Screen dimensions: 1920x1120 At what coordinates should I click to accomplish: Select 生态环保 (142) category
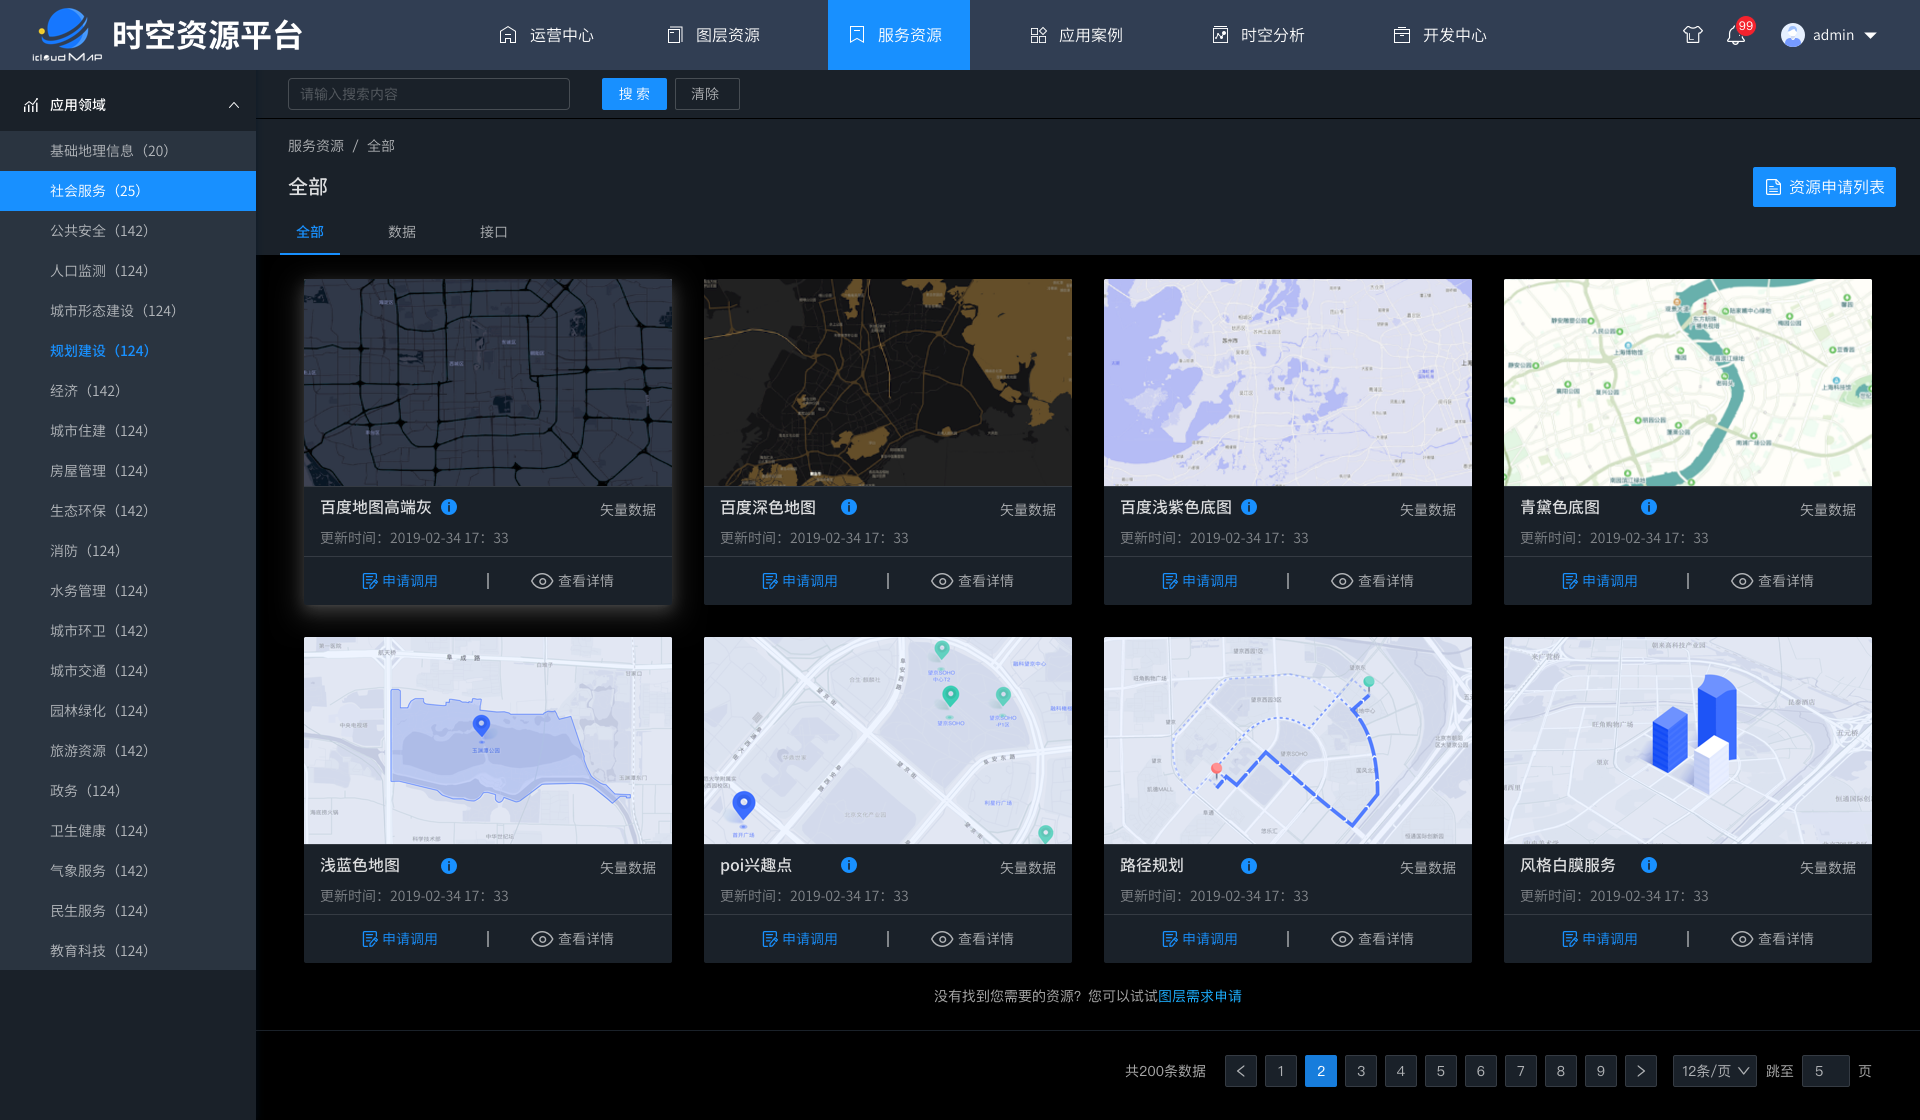tap(128, 511)
